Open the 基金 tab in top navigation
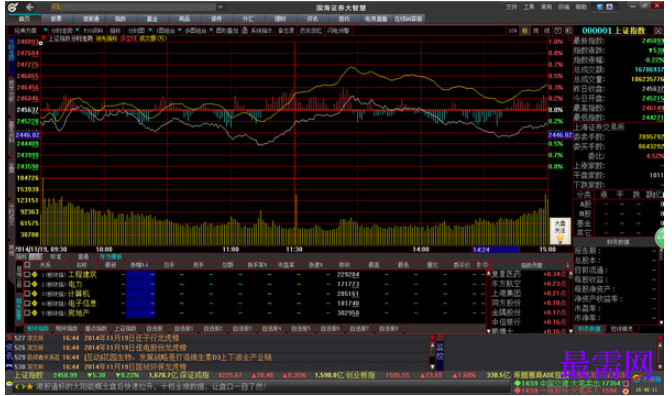The image size is (672, 396). 152,18
